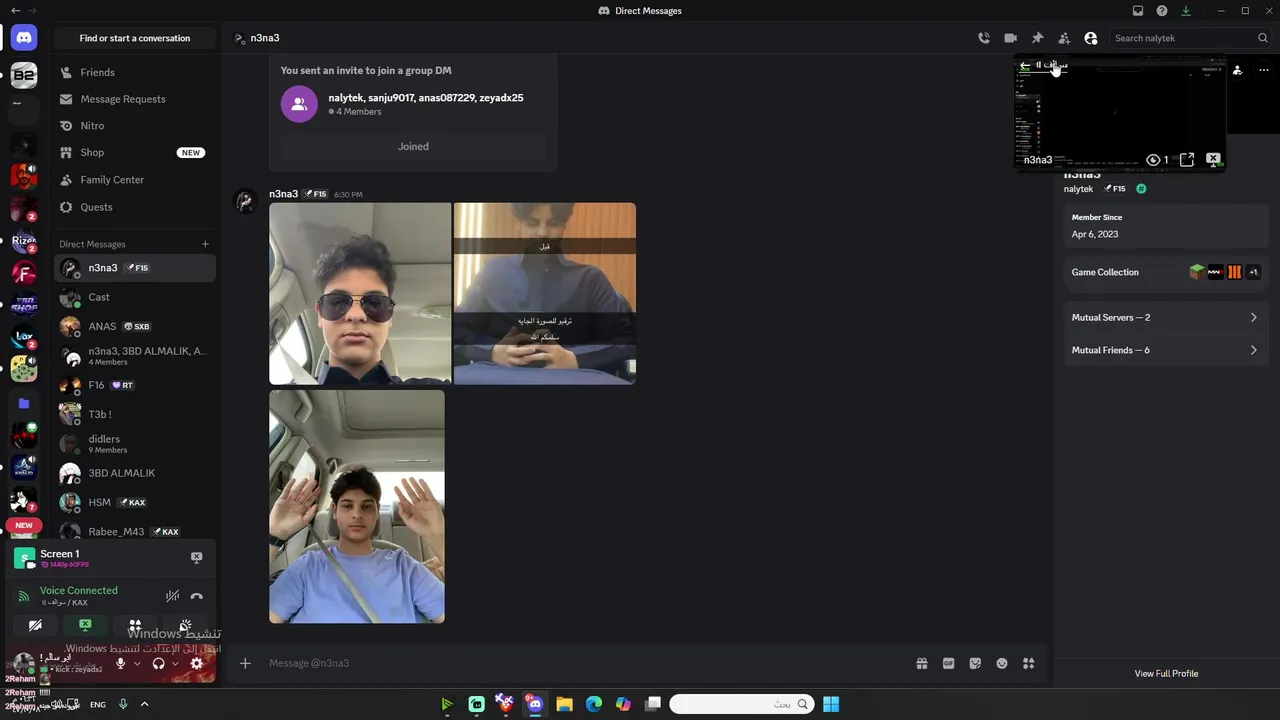Add friends to this DM

(1064, 38)
